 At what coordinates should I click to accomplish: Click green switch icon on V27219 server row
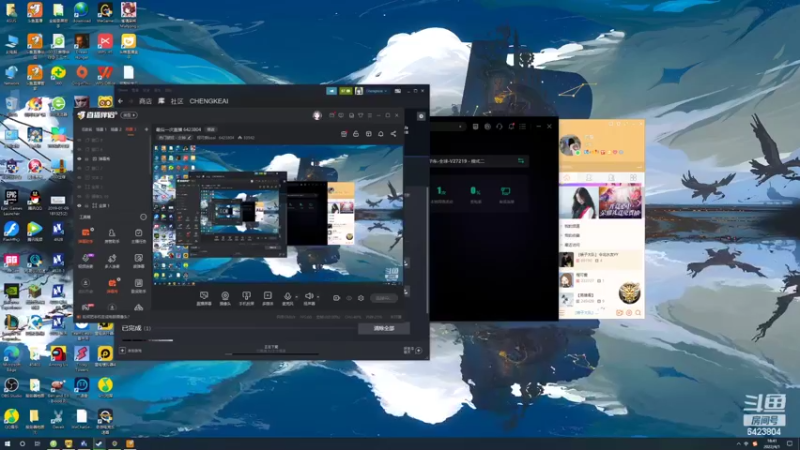[521, 161]
